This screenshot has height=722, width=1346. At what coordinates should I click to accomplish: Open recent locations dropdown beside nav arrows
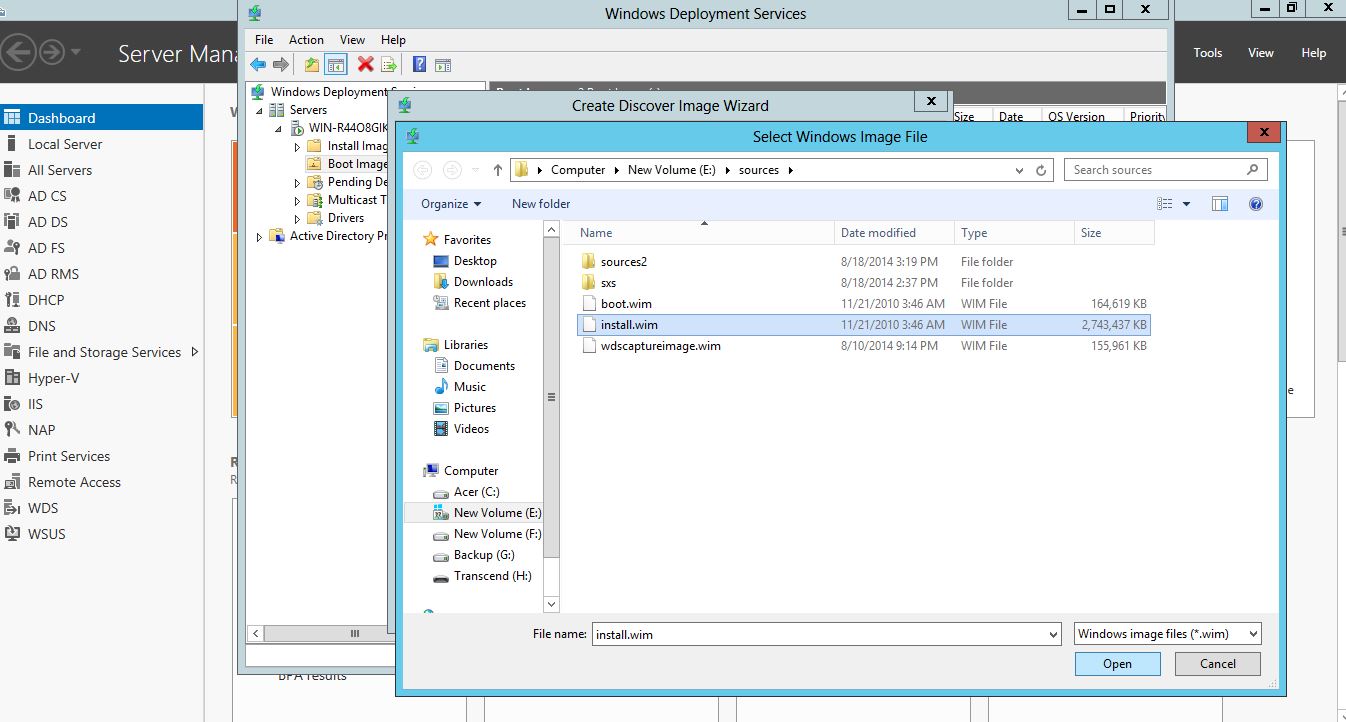coord(476,170)
